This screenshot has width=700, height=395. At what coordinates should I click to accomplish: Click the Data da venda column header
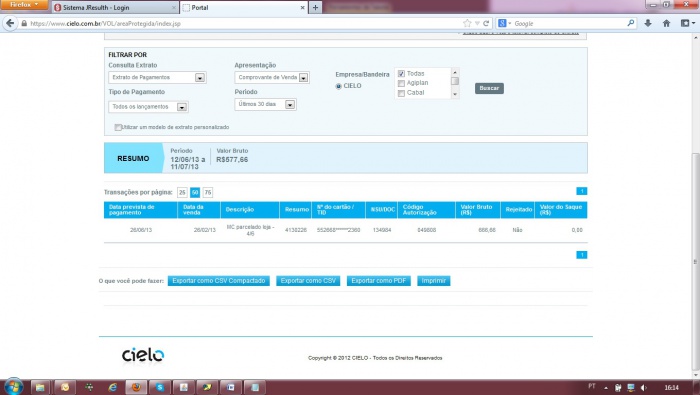pyautogui.click(x=199, y=210)
